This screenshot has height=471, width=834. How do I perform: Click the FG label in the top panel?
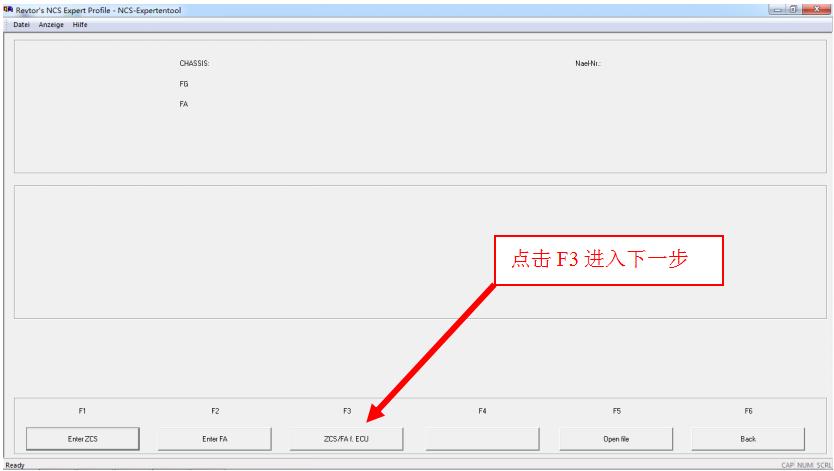pyautogui.click(x=184, y=84)
